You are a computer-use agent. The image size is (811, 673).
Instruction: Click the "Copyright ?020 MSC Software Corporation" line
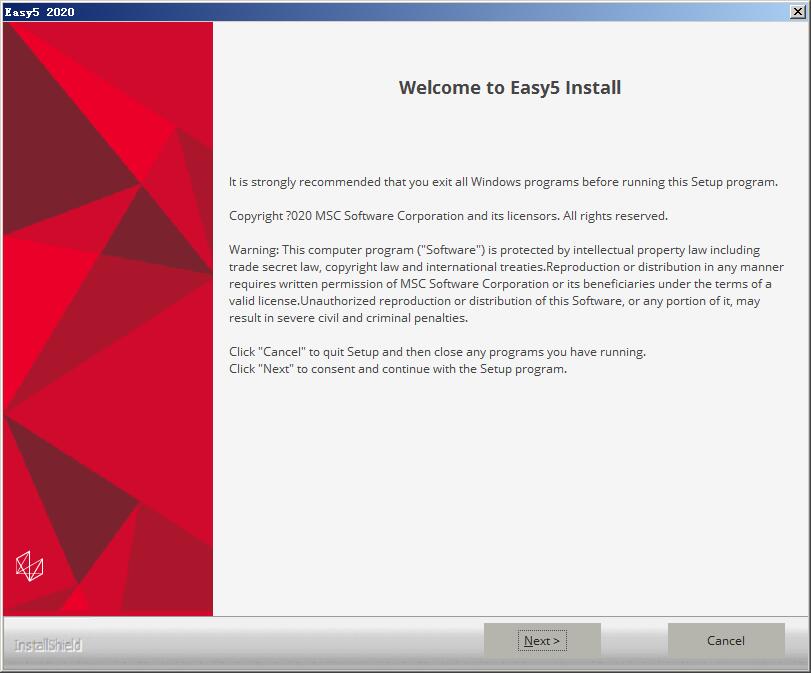(448, 216)
